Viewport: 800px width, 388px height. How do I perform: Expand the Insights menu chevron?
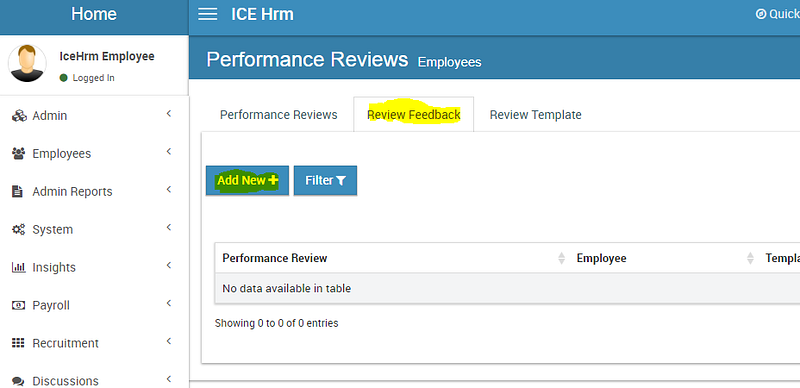(x=169, y=265)
